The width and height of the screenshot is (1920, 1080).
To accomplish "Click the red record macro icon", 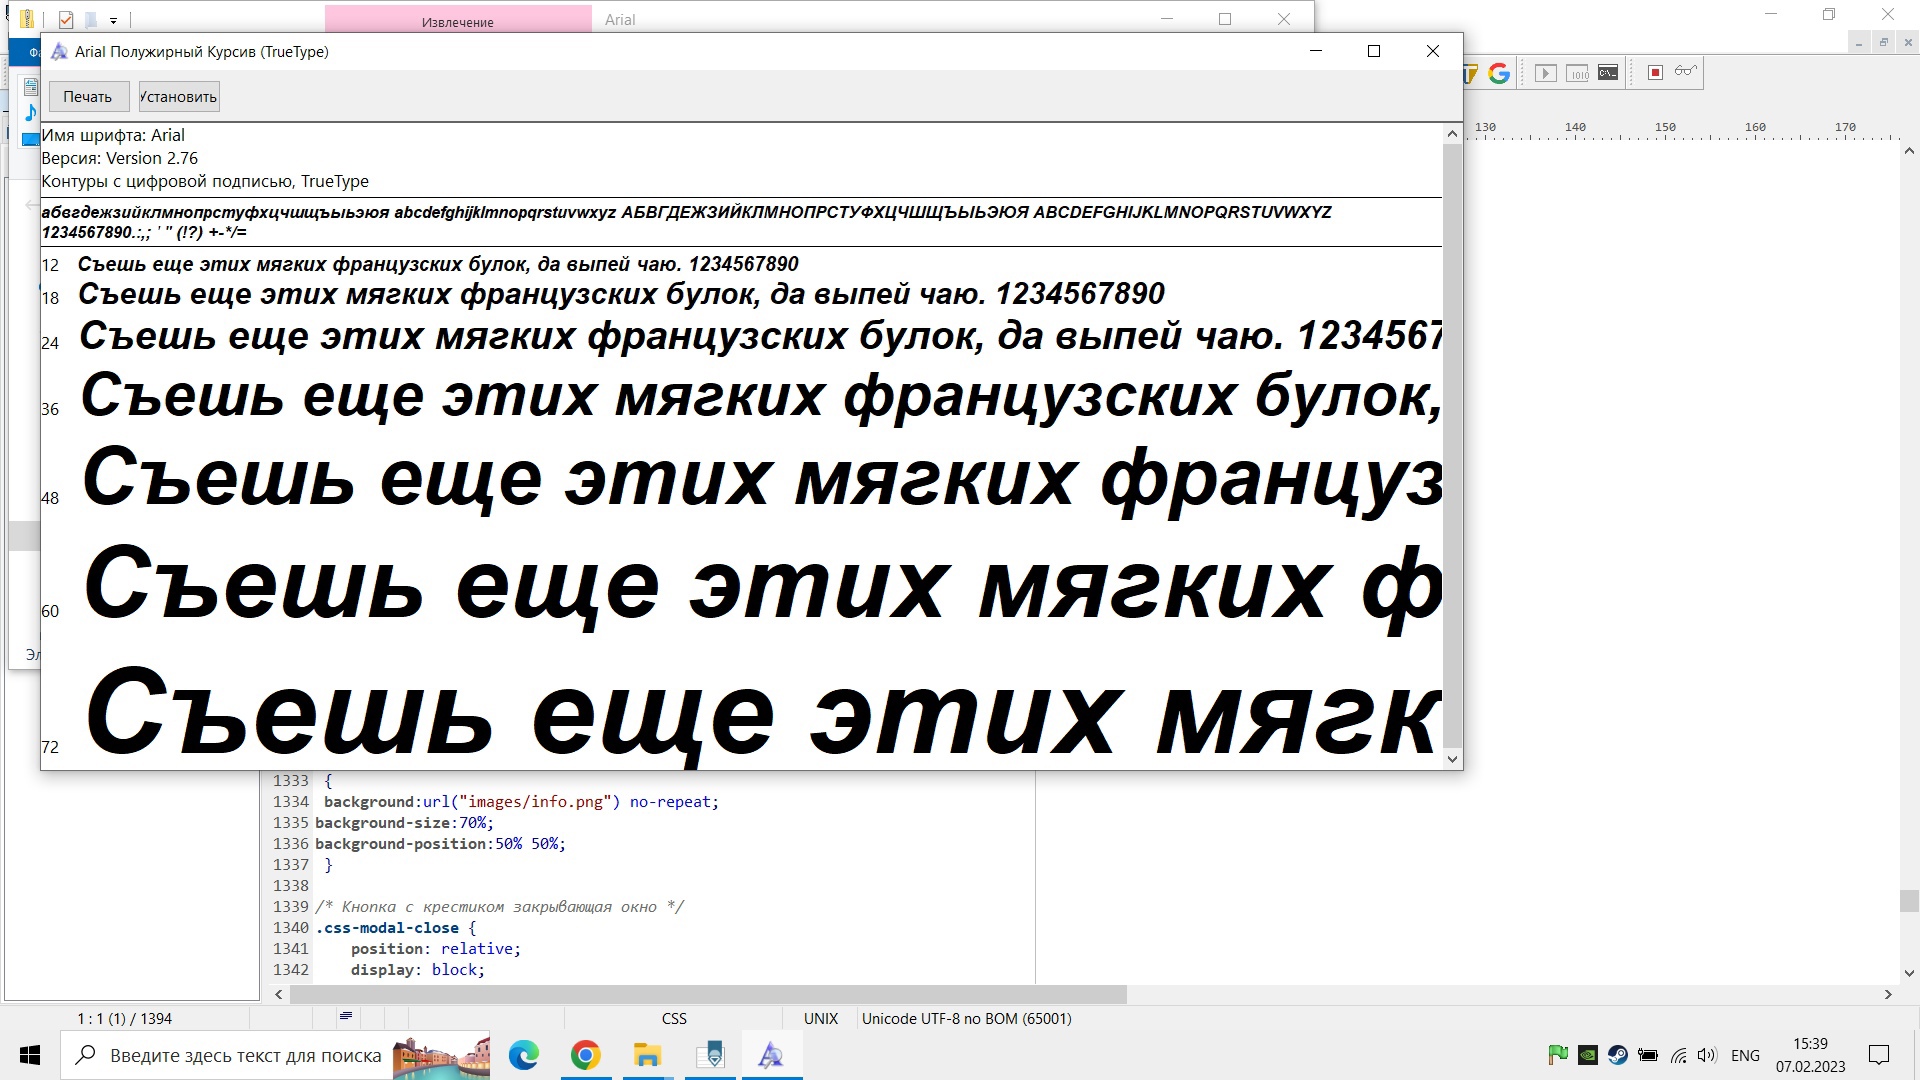I will pyautogui.click(x=1655, y=73).
